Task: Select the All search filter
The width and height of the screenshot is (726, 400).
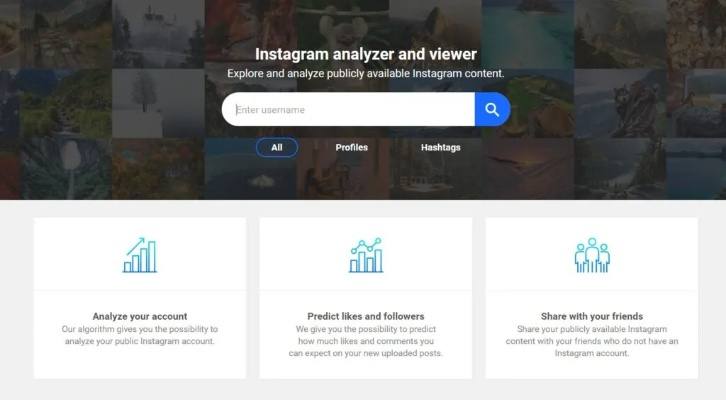Action: coord(276,147)
